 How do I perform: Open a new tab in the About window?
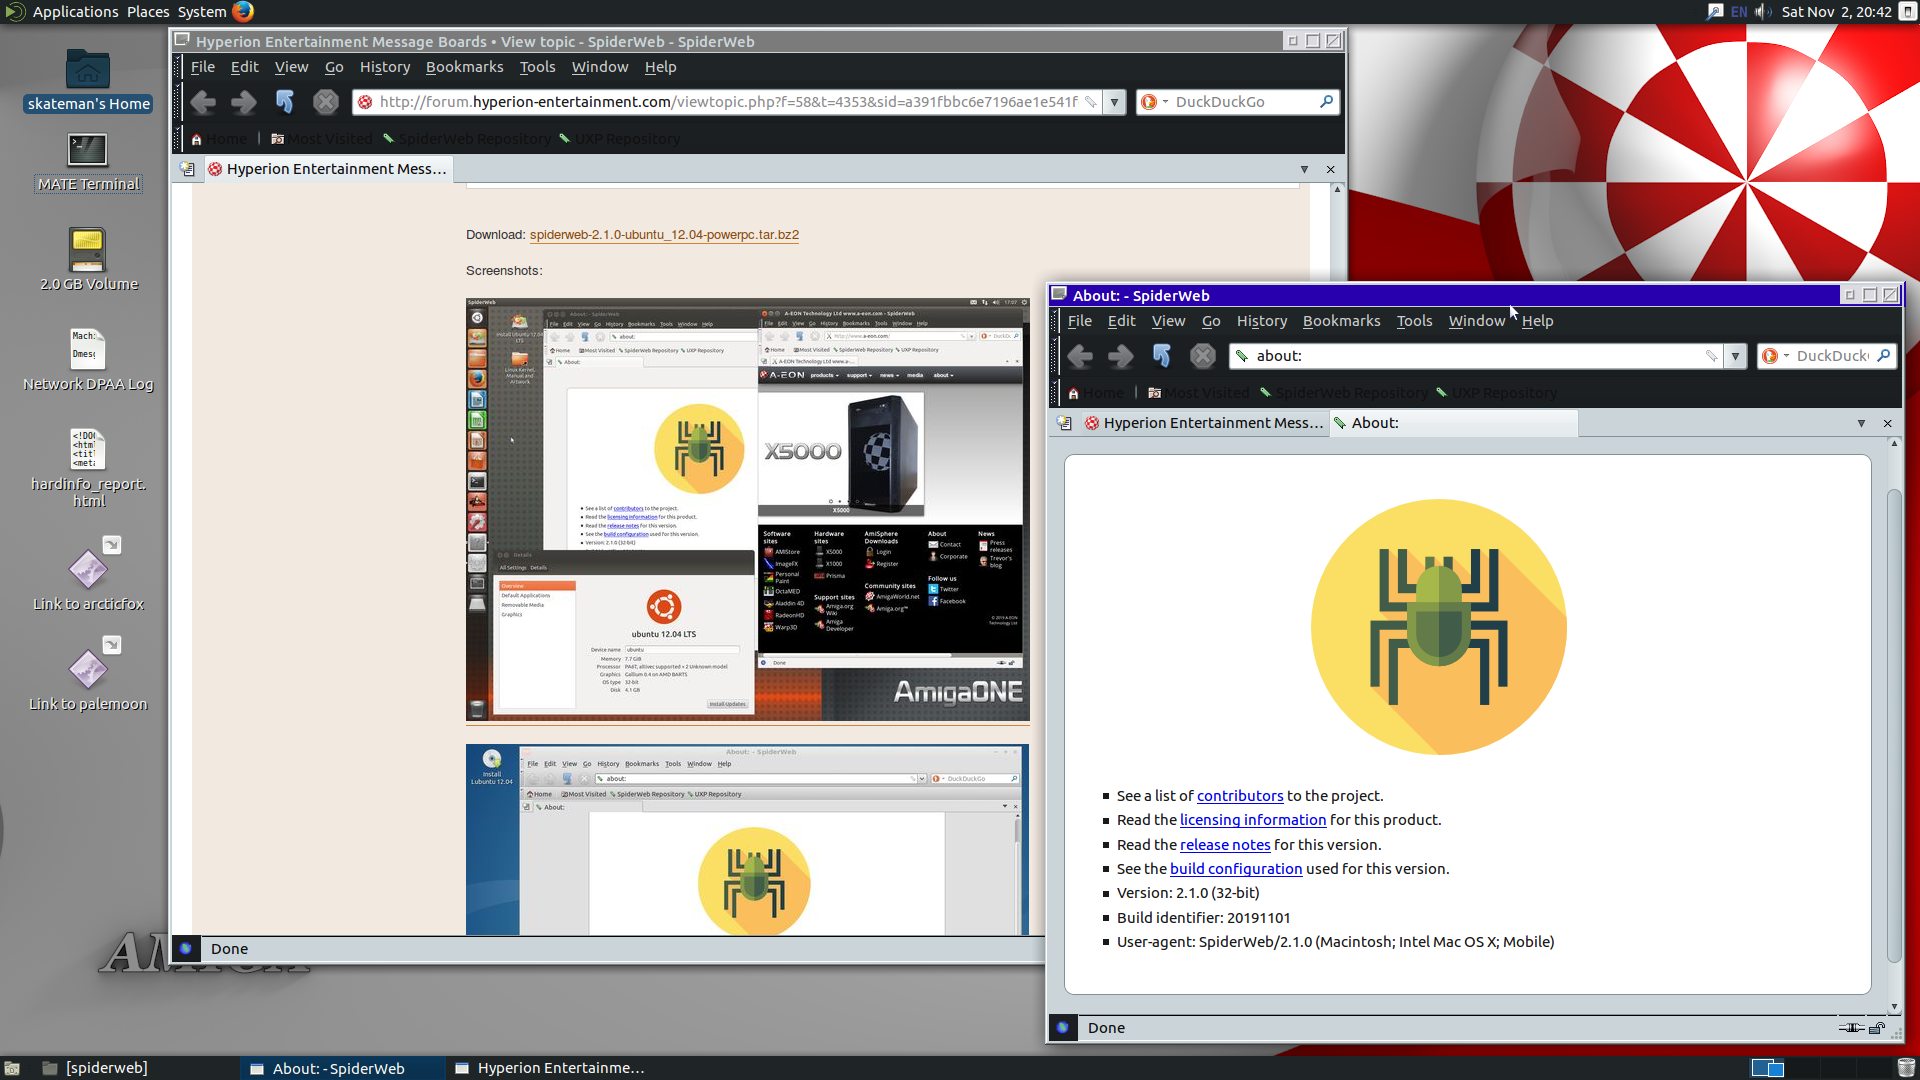[x=1064, y=423]
